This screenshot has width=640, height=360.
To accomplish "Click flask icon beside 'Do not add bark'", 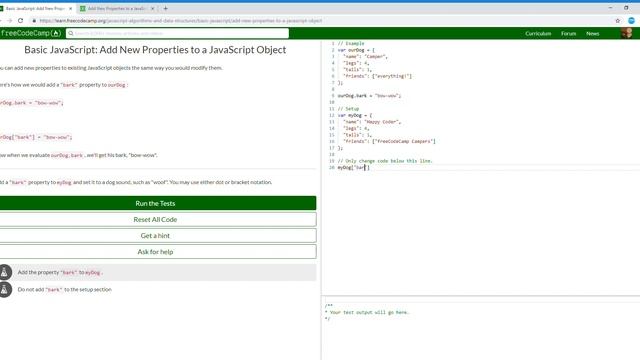I will 5,290.
